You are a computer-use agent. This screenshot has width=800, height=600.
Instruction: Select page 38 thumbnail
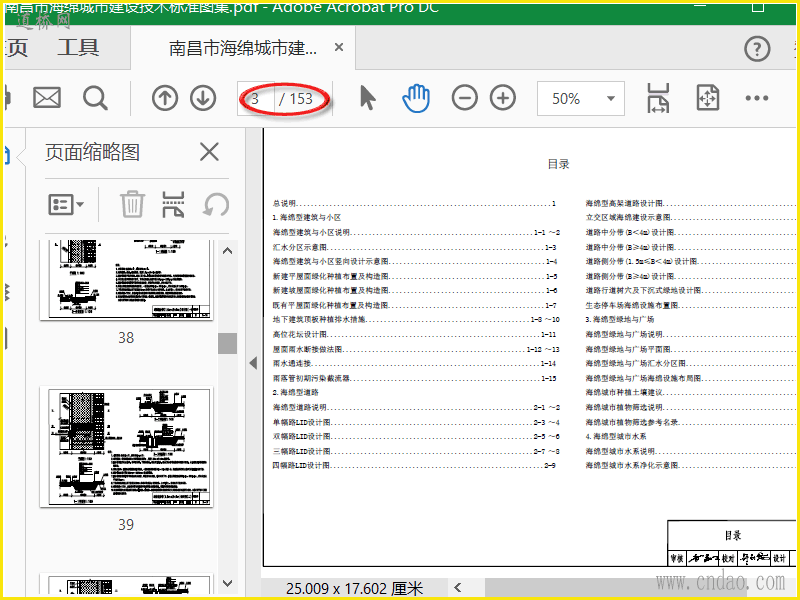pyautogui.click(x=126, y=280)
